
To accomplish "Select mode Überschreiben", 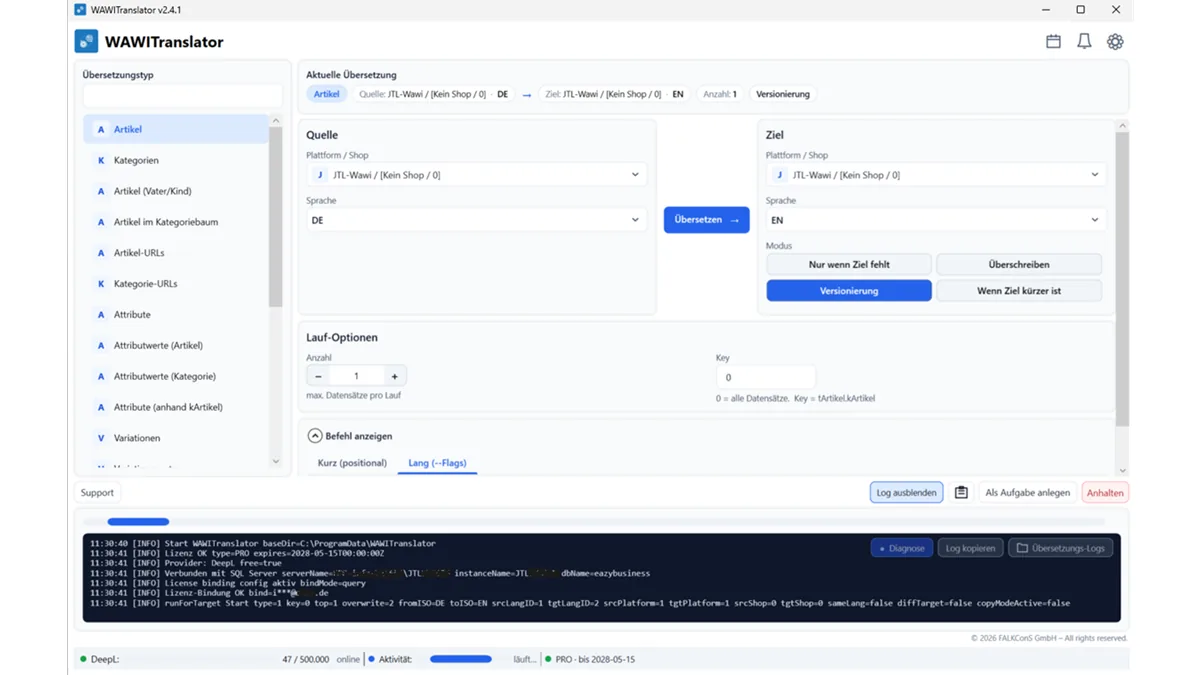I will pos(1019,265).
